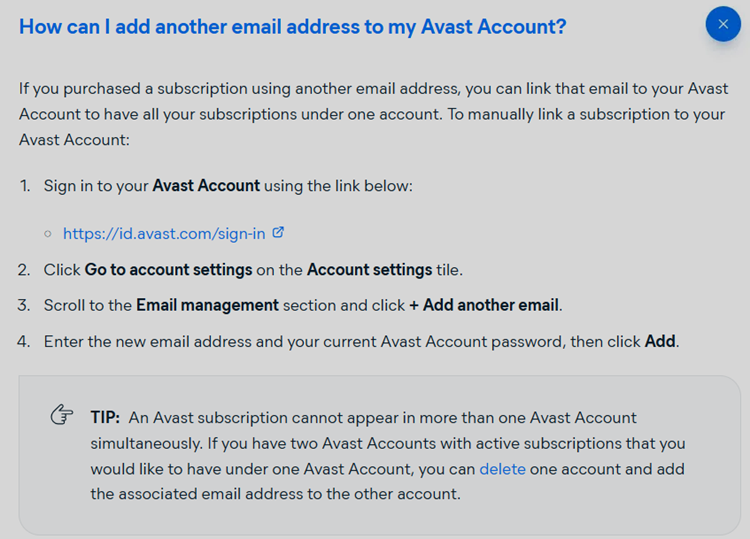Click the pointing hand tip icon
The width and height of the screenshot is (750, 539).
(62, 416)
